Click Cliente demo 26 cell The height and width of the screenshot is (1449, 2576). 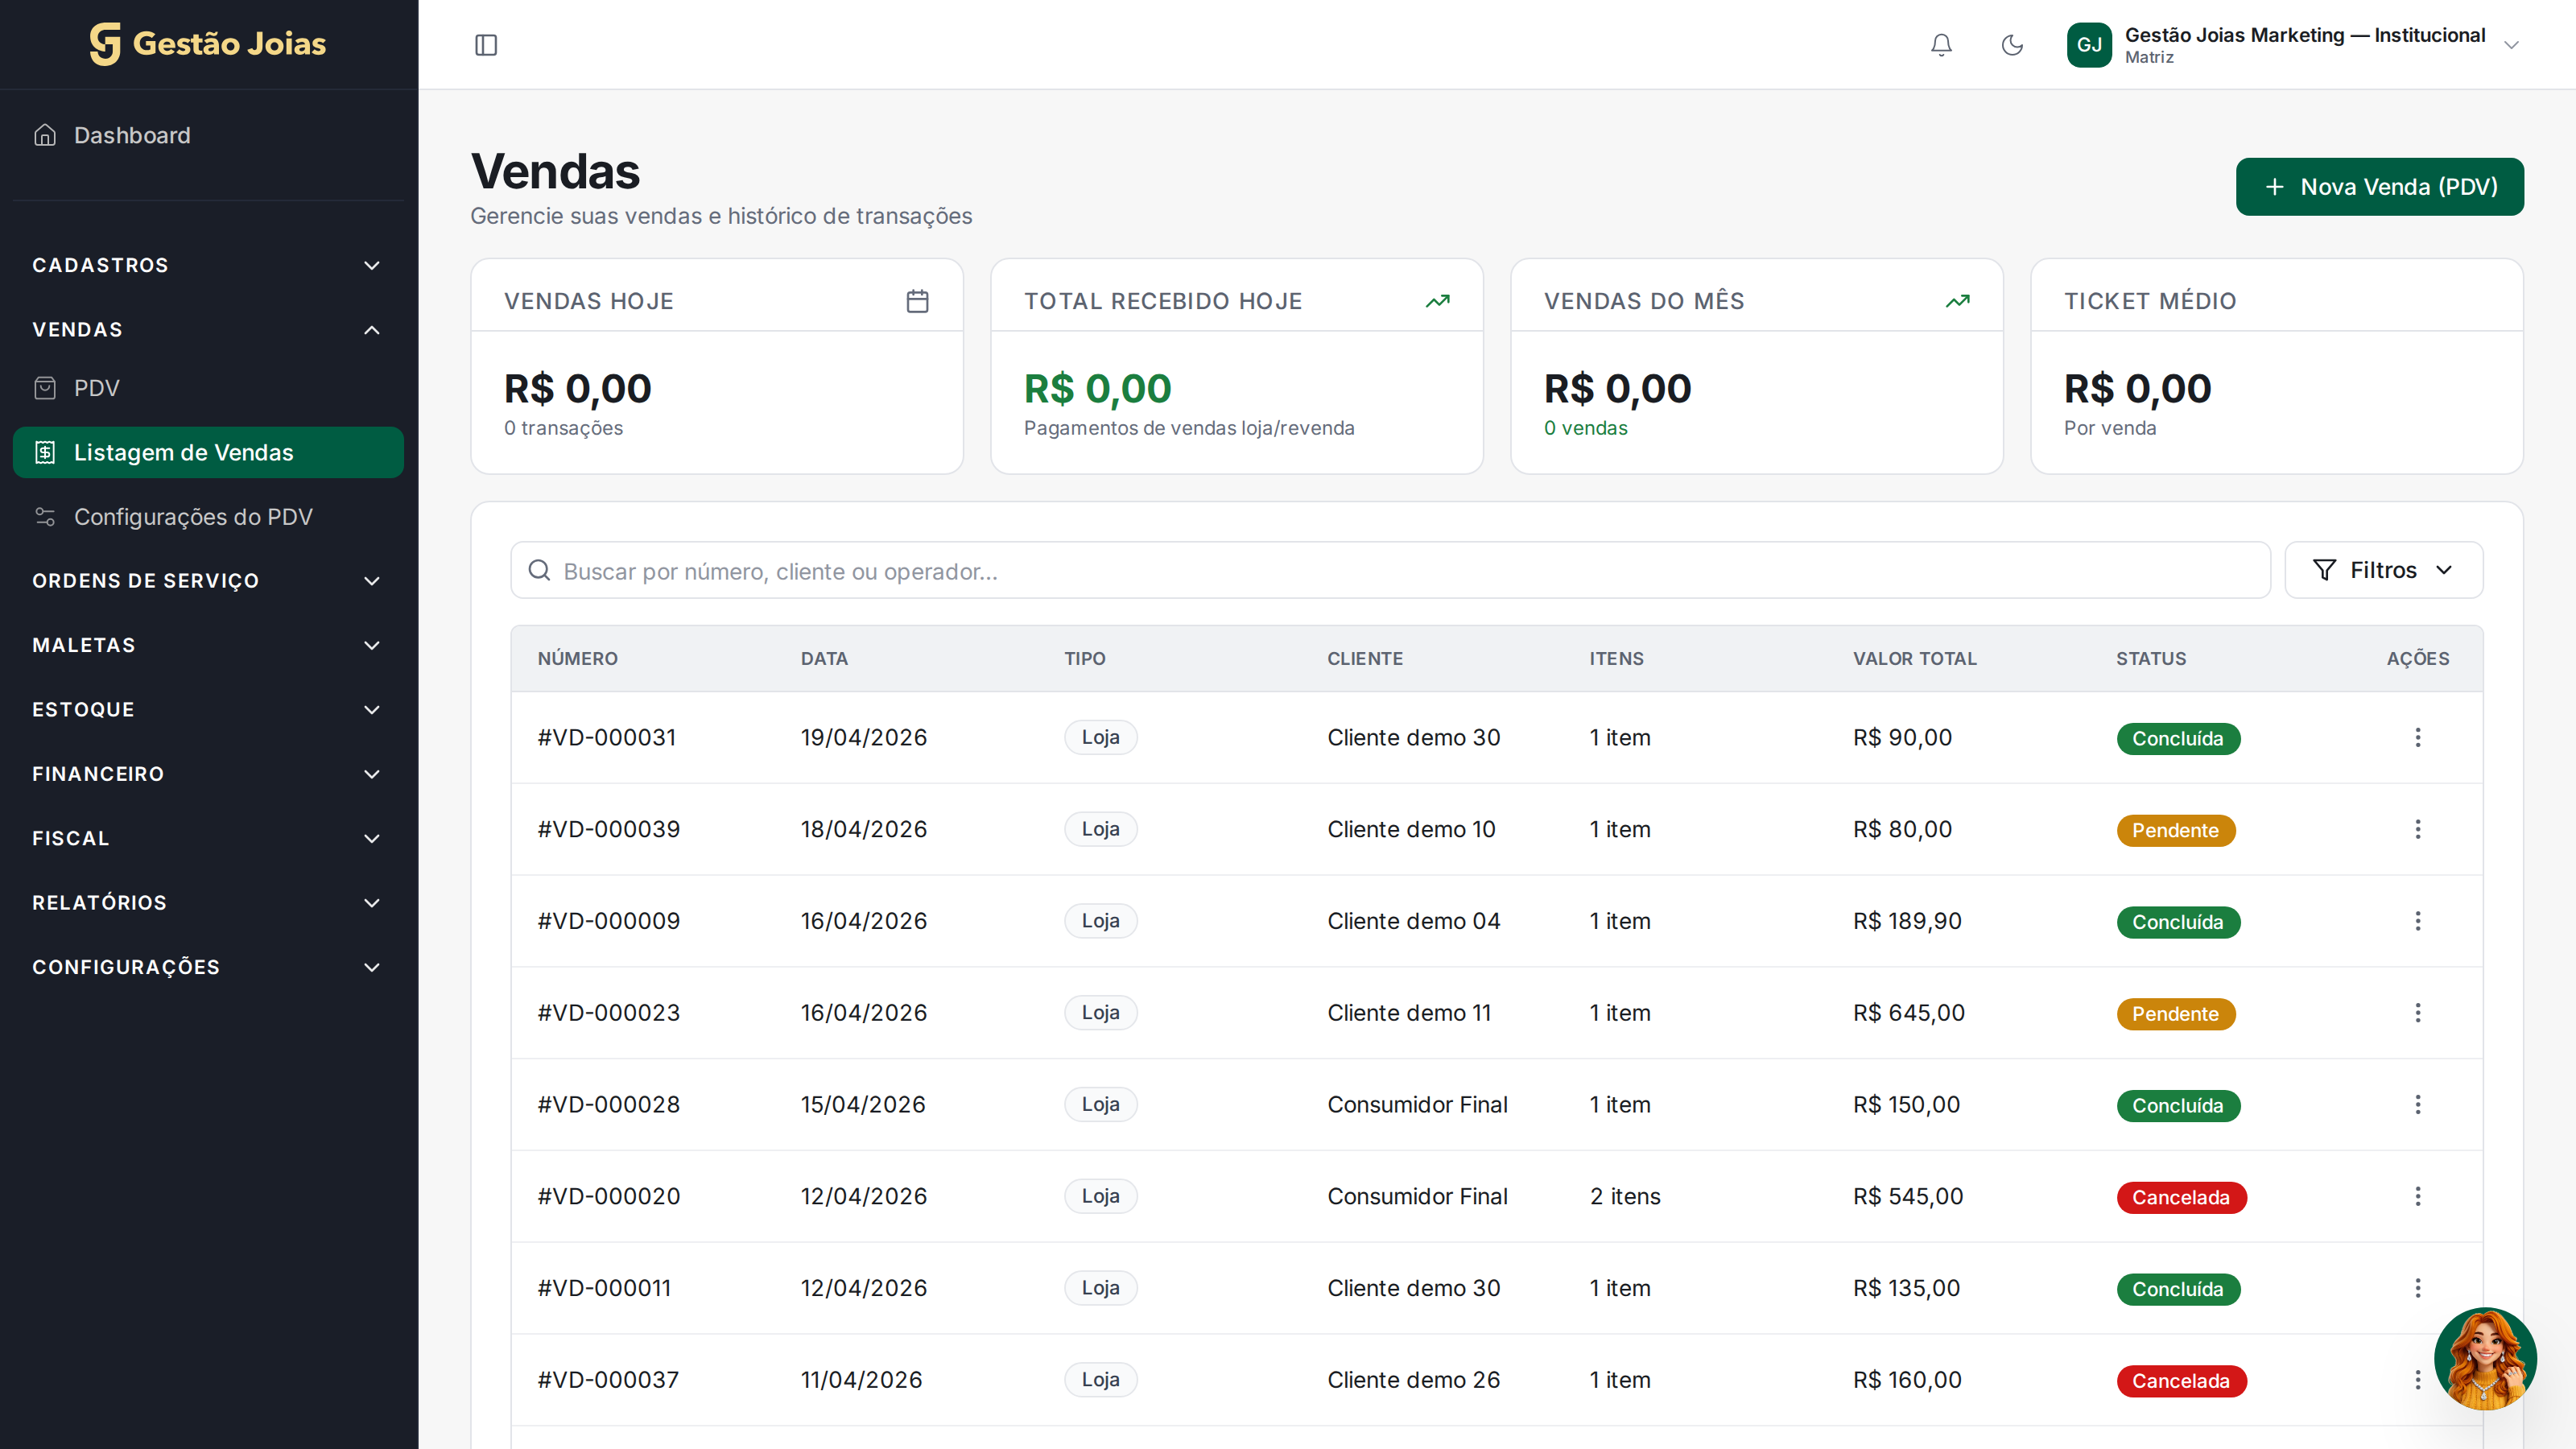click(x=1413, y=1380)
